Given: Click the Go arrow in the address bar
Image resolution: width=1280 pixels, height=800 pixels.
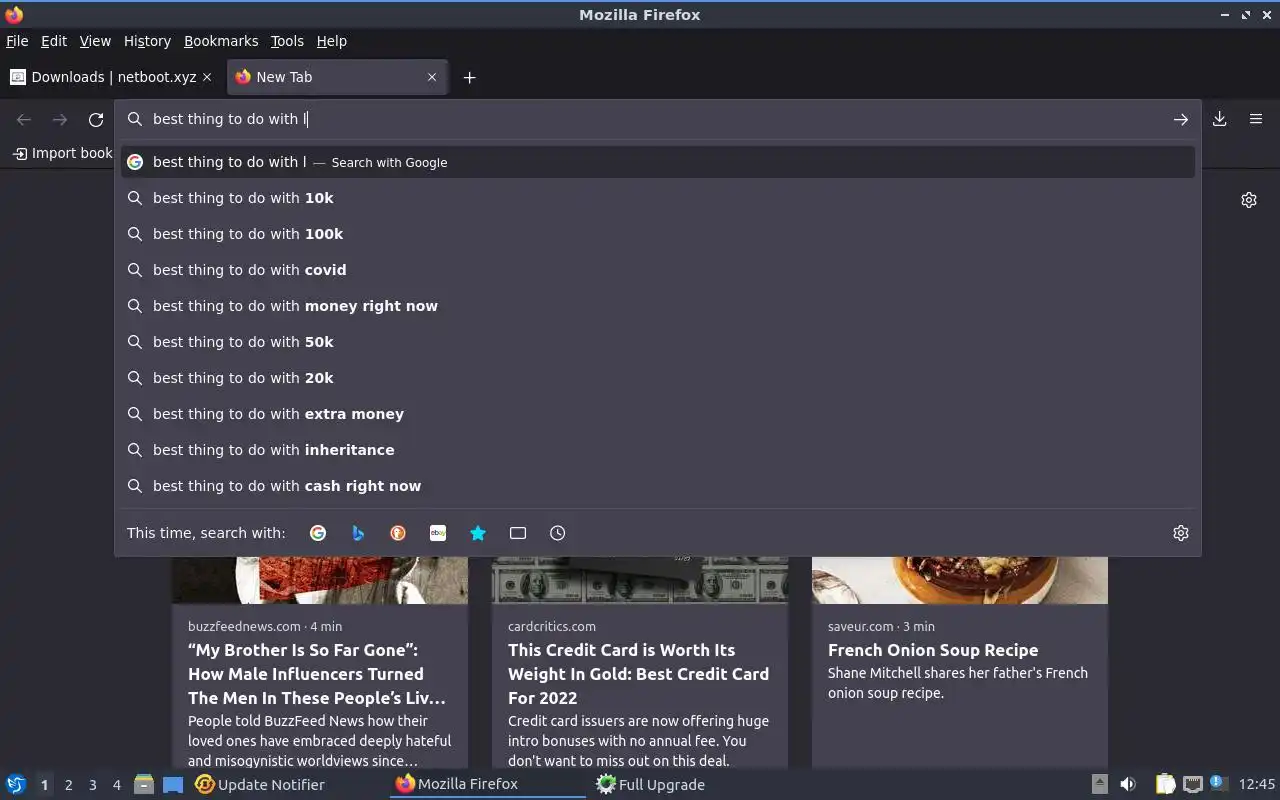Looking at the screenshot, I should tap(1181, 119).
